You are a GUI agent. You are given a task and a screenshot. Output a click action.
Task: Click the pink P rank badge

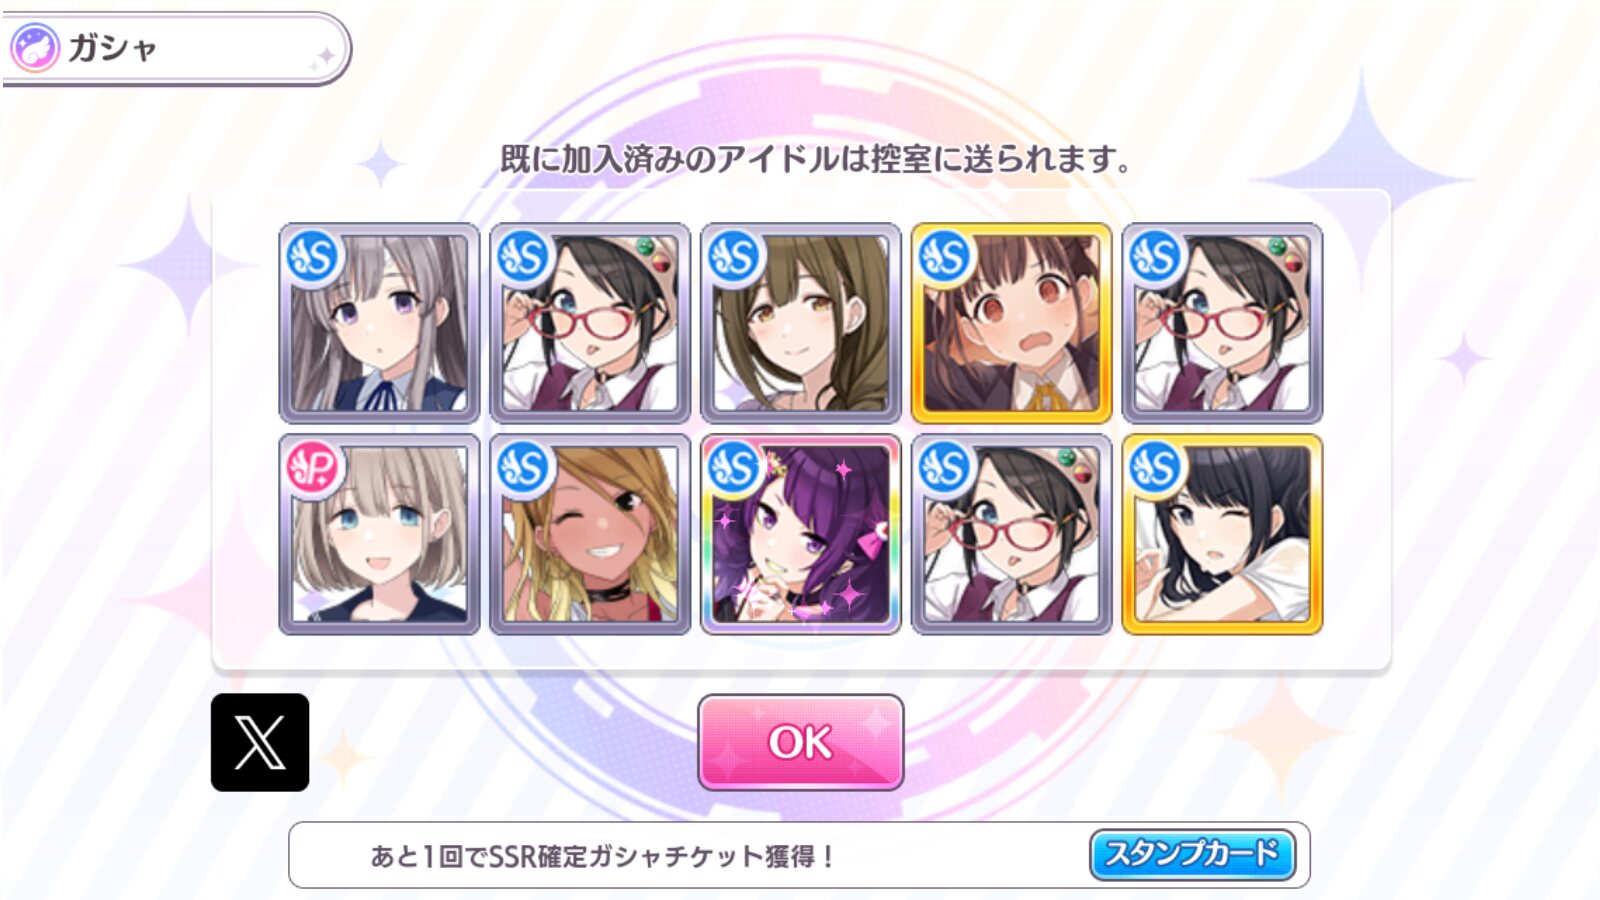[x=314, y=467]
